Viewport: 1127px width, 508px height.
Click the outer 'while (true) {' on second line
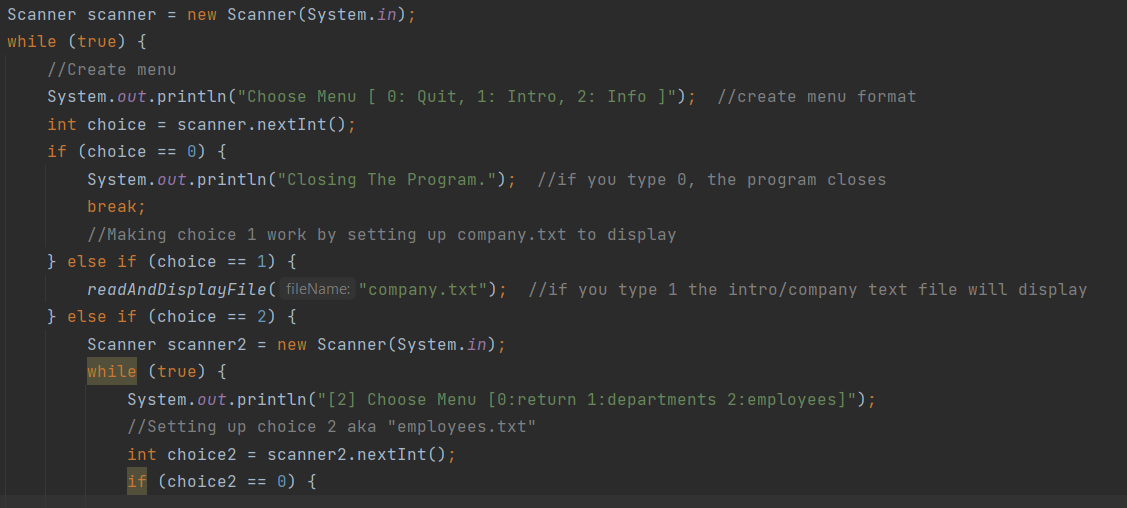(77, 42)
